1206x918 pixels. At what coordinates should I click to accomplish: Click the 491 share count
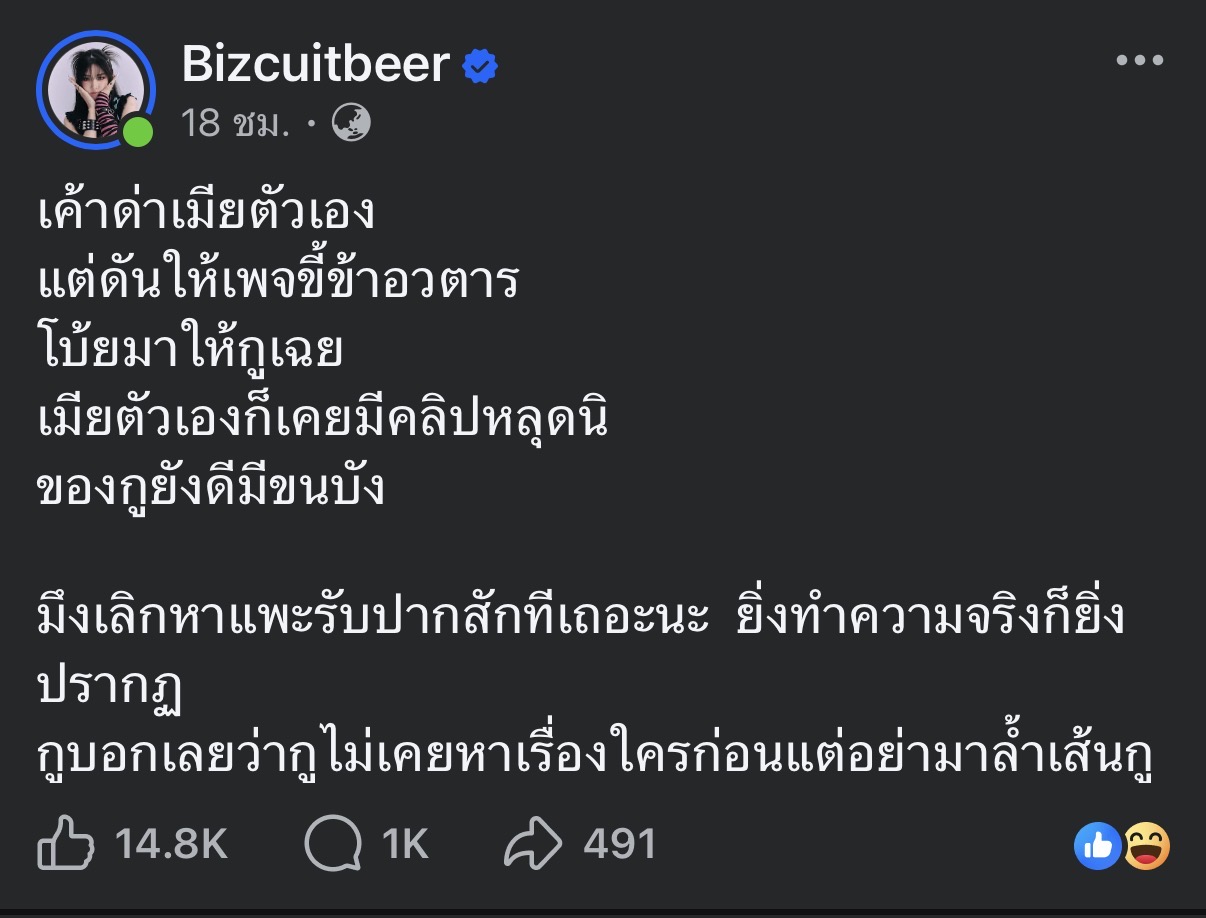pyautogui.click(x=620, y=845)
